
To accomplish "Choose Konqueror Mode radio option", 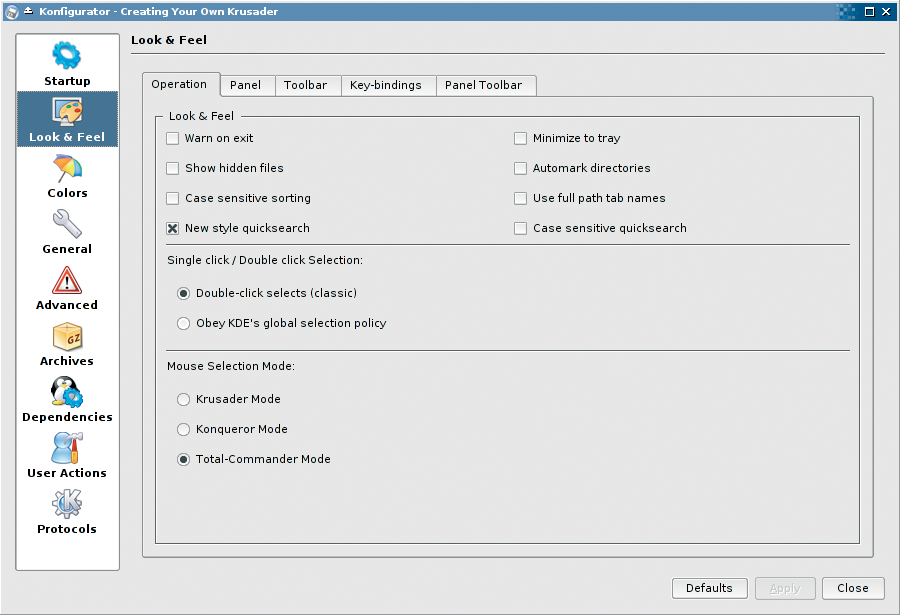I will pos(184,429).
